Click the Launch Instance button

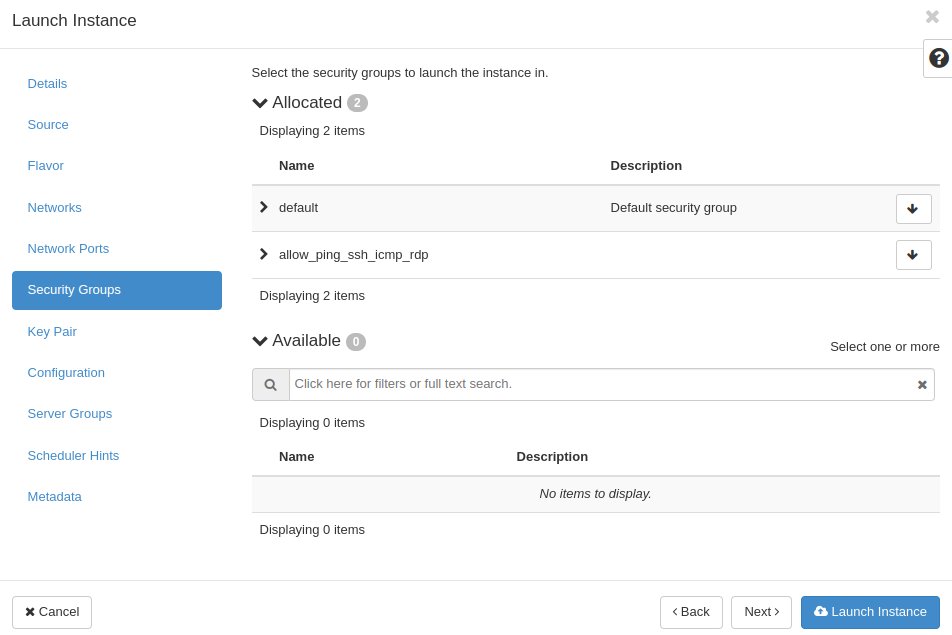[x=870, y=612]
